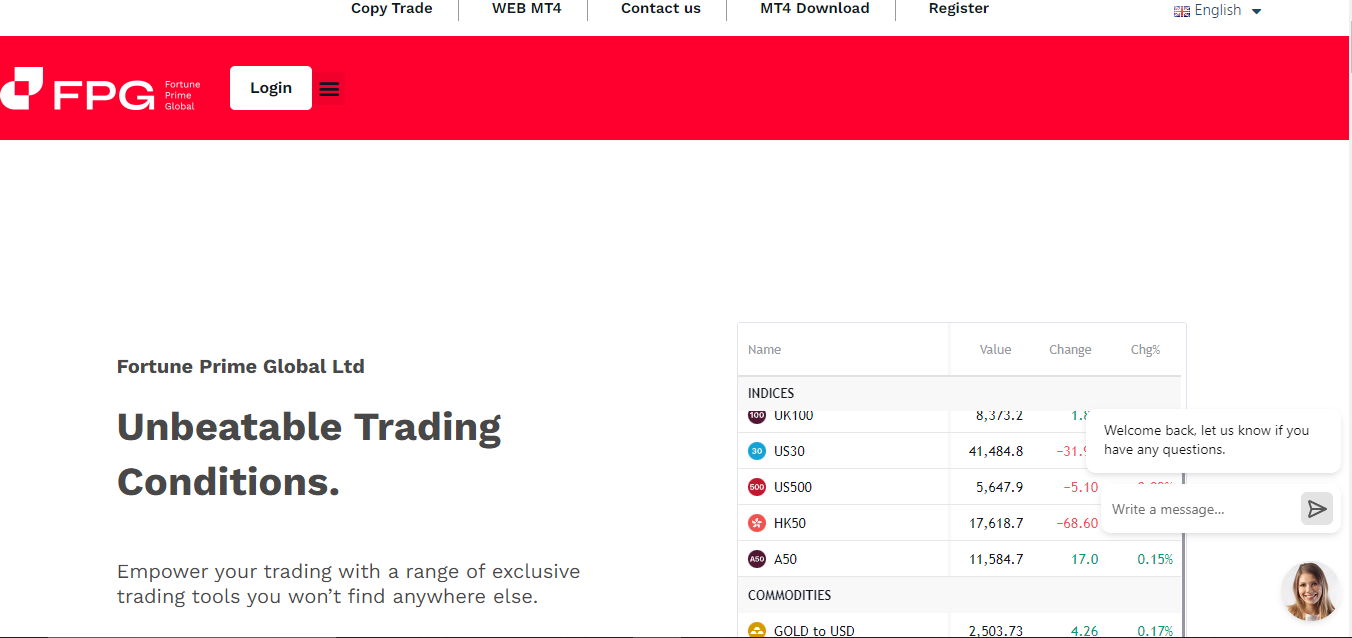
Task: Click the Empower your trading paragraph
Action: coord(349,584)
